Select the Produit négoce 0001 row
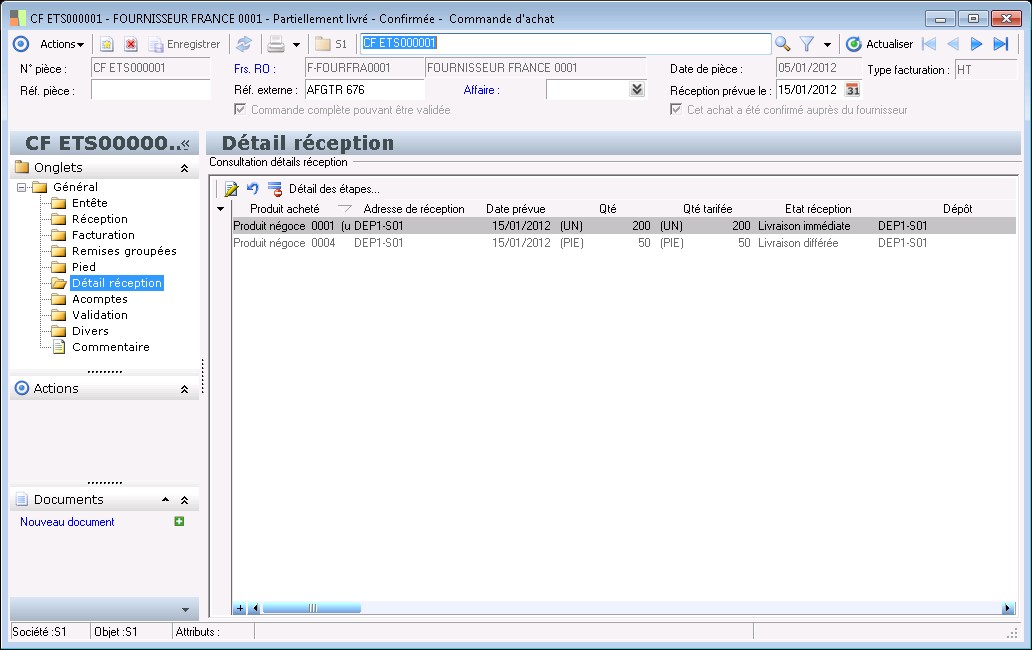The image size is (1032, 650). (624, 226)
